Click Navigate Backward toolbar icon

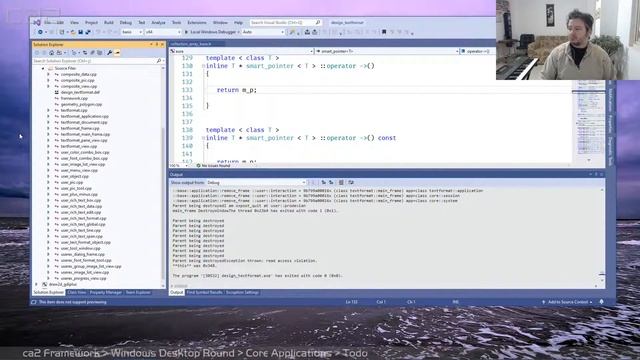coord(40,32)
